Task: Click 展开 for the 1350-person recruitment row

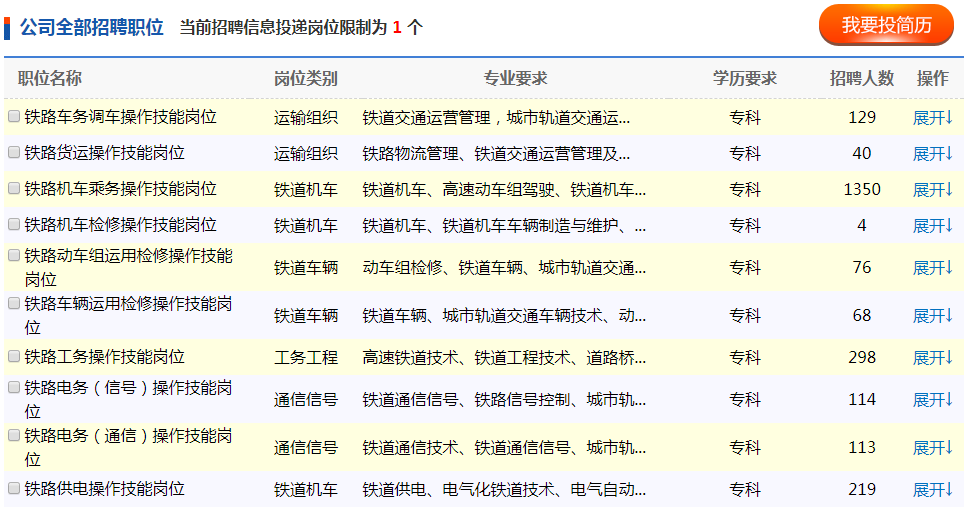Action: [932, 190]
